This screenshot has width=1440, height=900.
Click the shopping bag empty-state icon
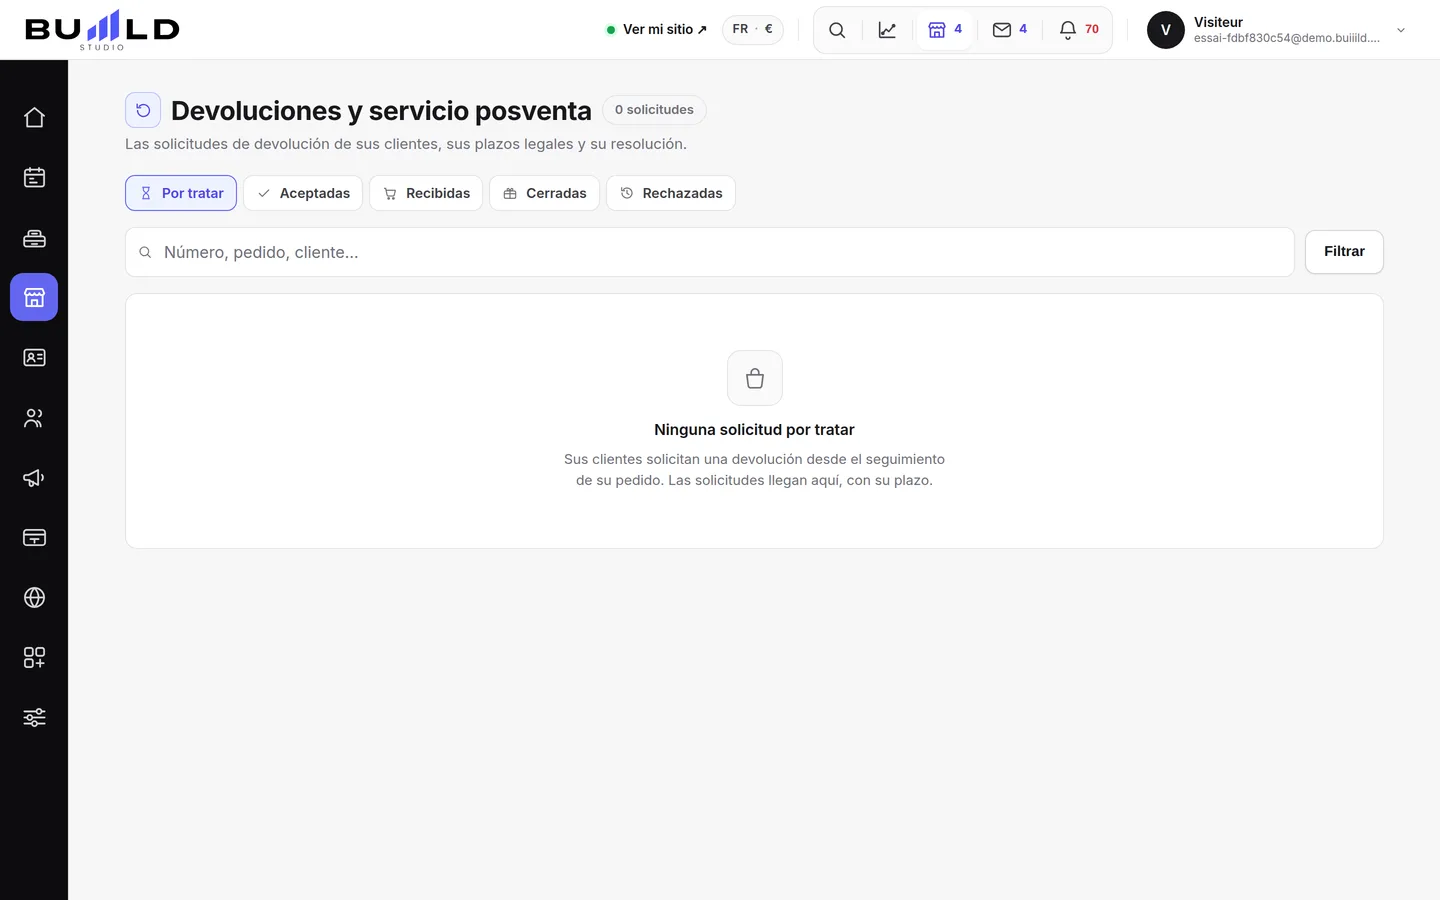755,378
